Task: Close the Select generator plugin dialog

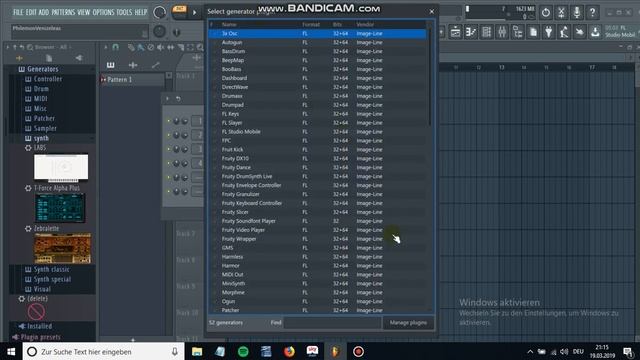Action: (x=431, y=11)
